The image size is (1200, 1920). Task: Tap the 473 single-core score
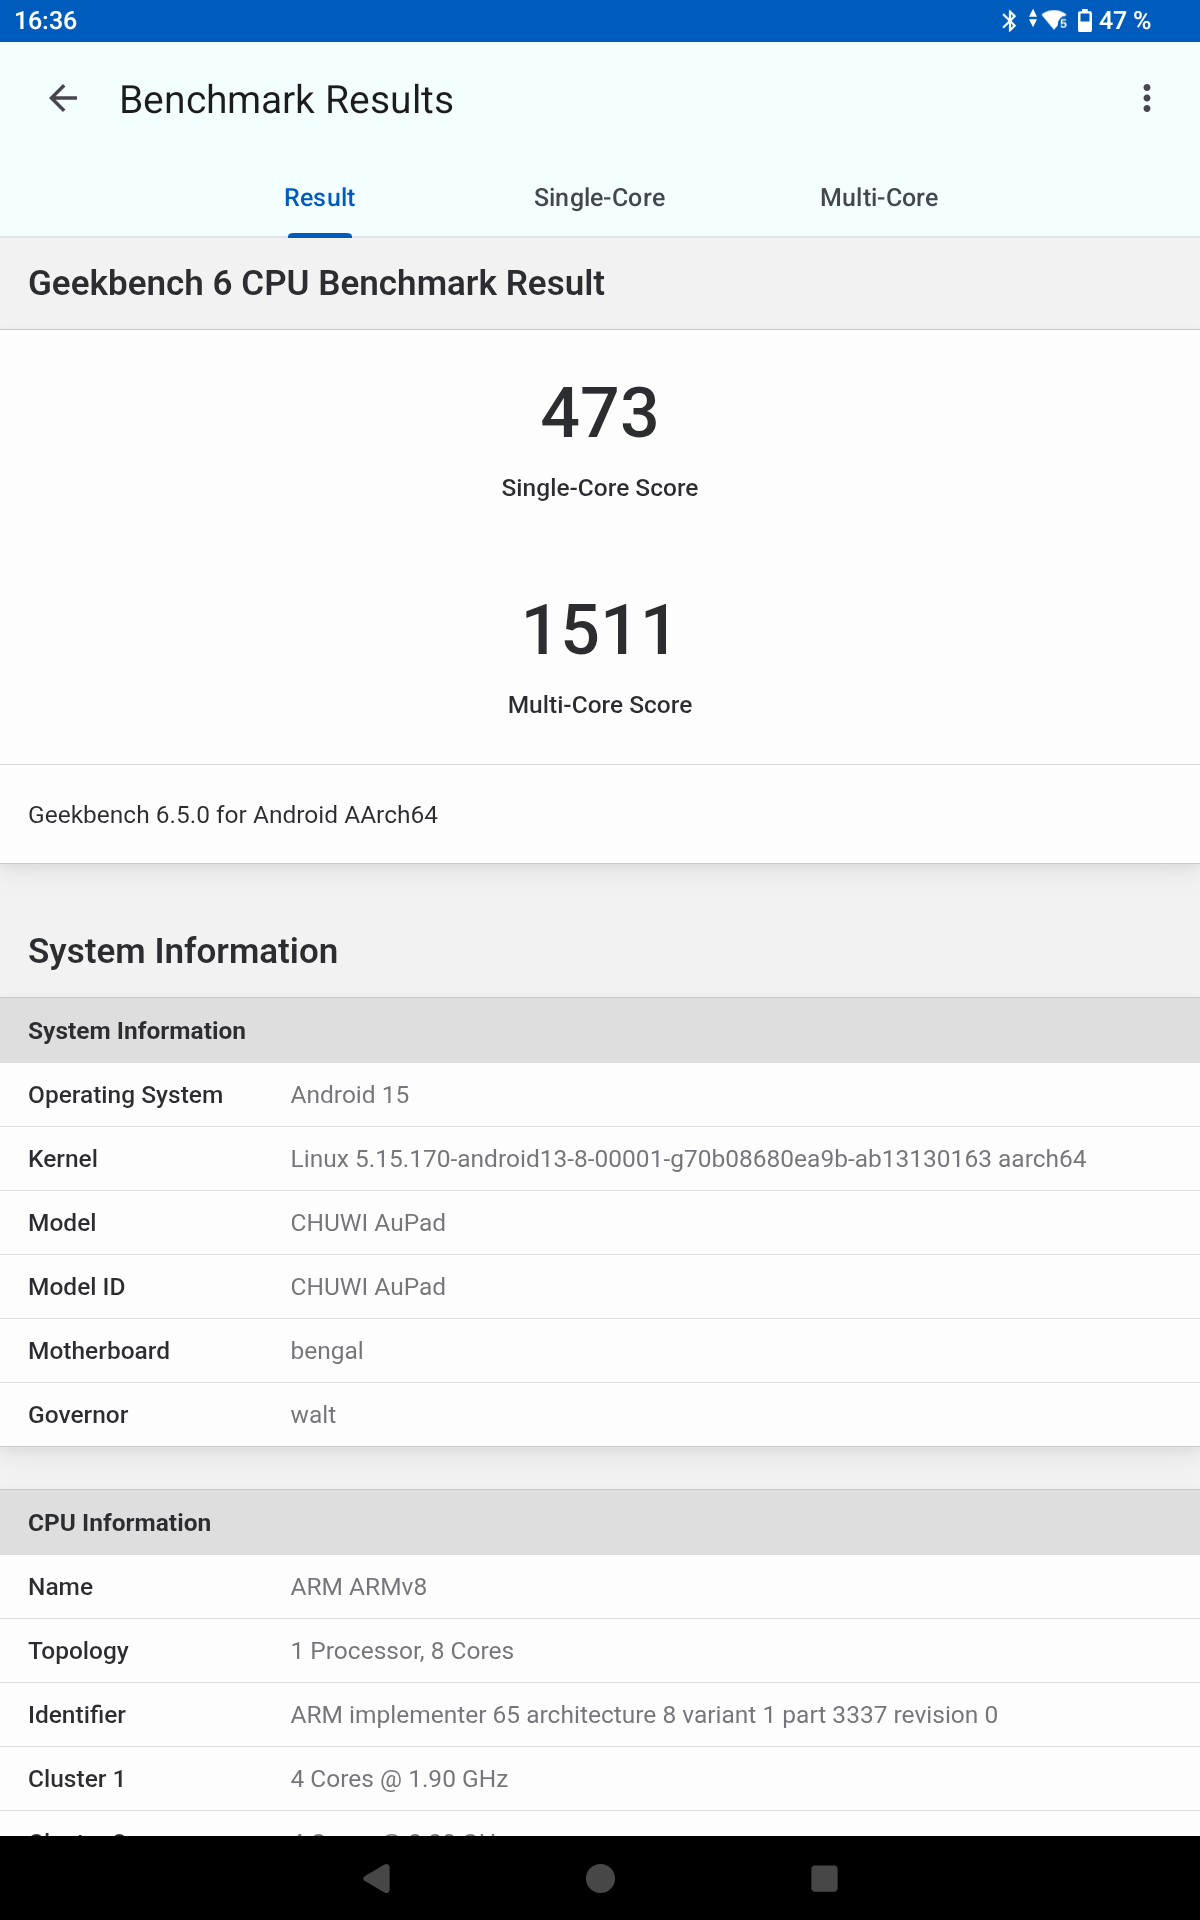point(600,412)
